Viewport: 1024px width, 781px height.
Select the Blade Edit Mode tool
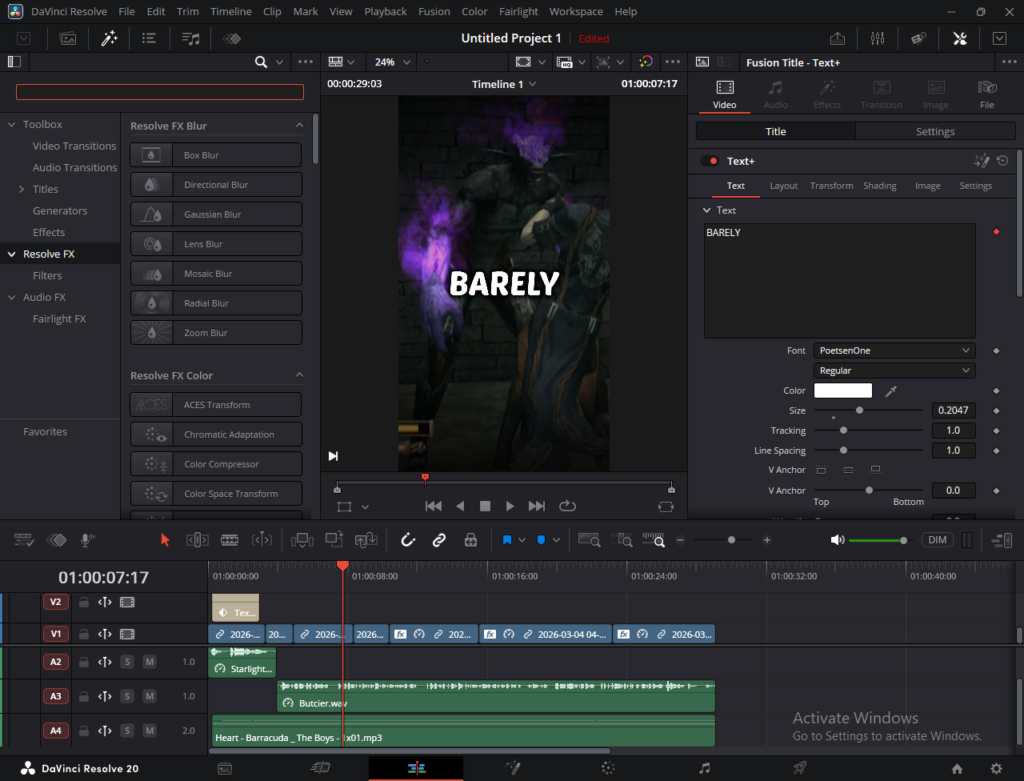(230, 540)
